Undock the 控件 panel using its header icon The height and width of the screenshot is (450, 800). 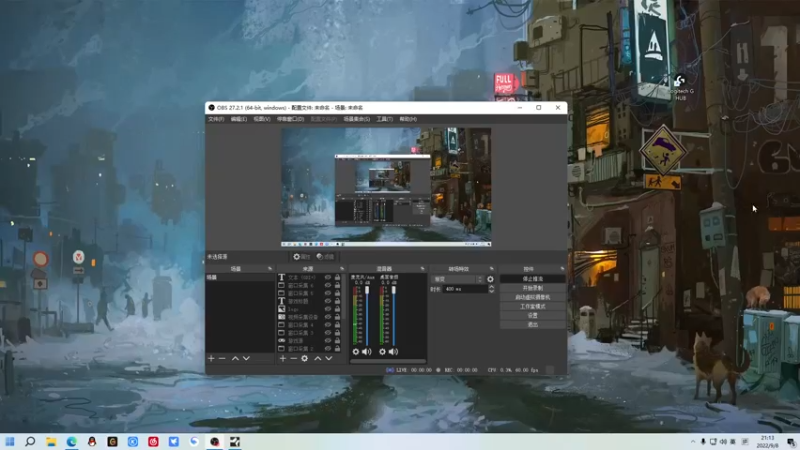click(562, 269)
